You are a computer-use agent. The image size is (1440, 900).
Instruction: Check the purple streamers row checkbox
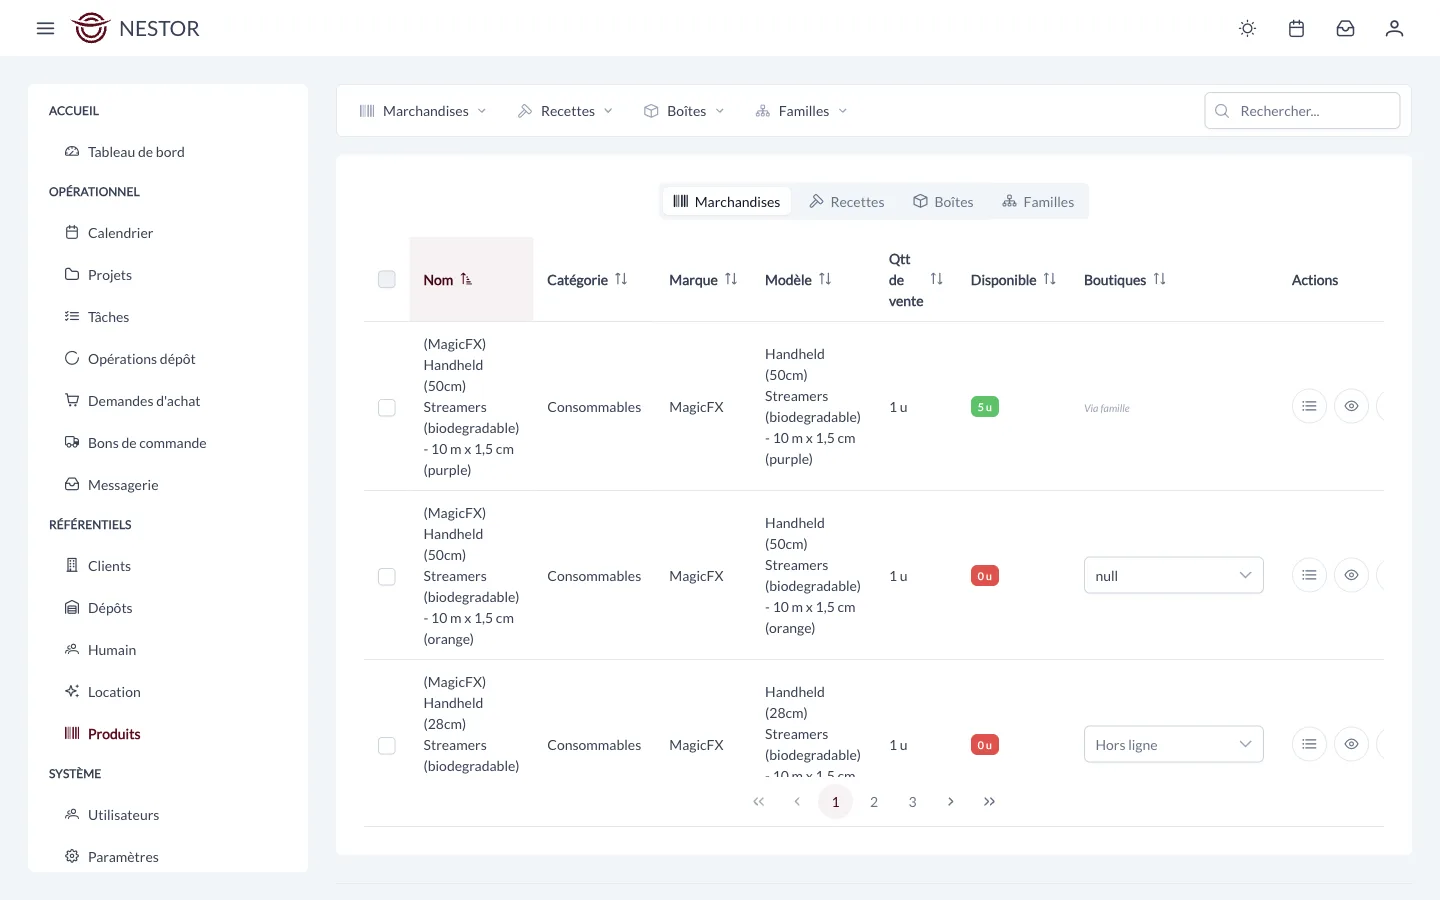(387, 408)
